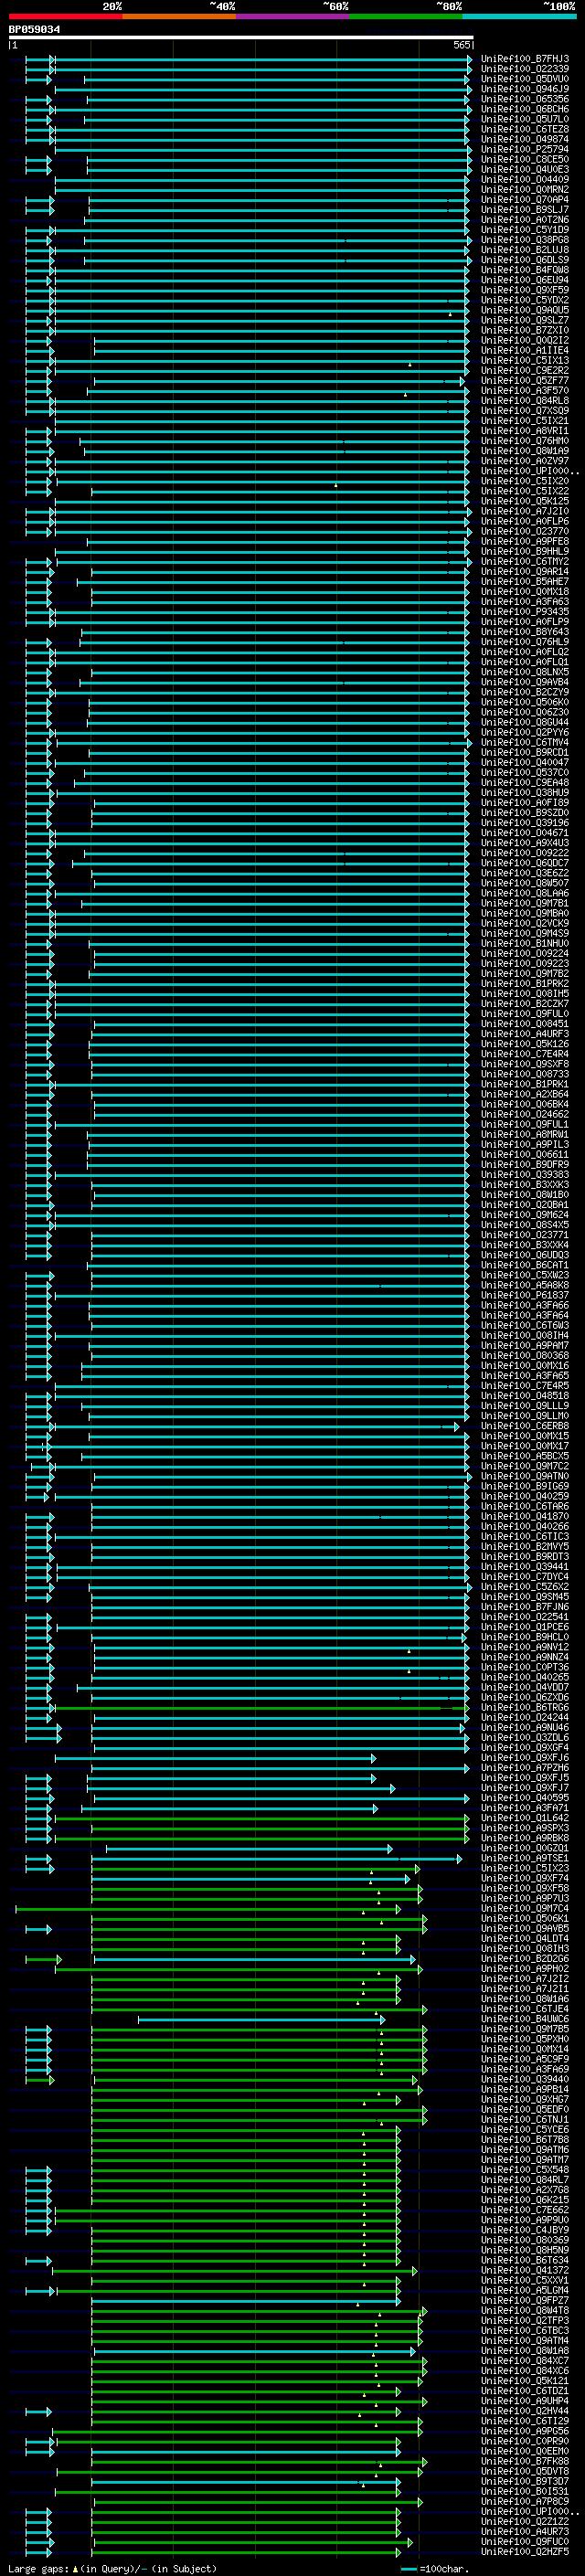Viewport: 585px width, 2576px height.
Task: Click the UniRef100_Q8W4T8 label
Action: tap(525, 2310)
